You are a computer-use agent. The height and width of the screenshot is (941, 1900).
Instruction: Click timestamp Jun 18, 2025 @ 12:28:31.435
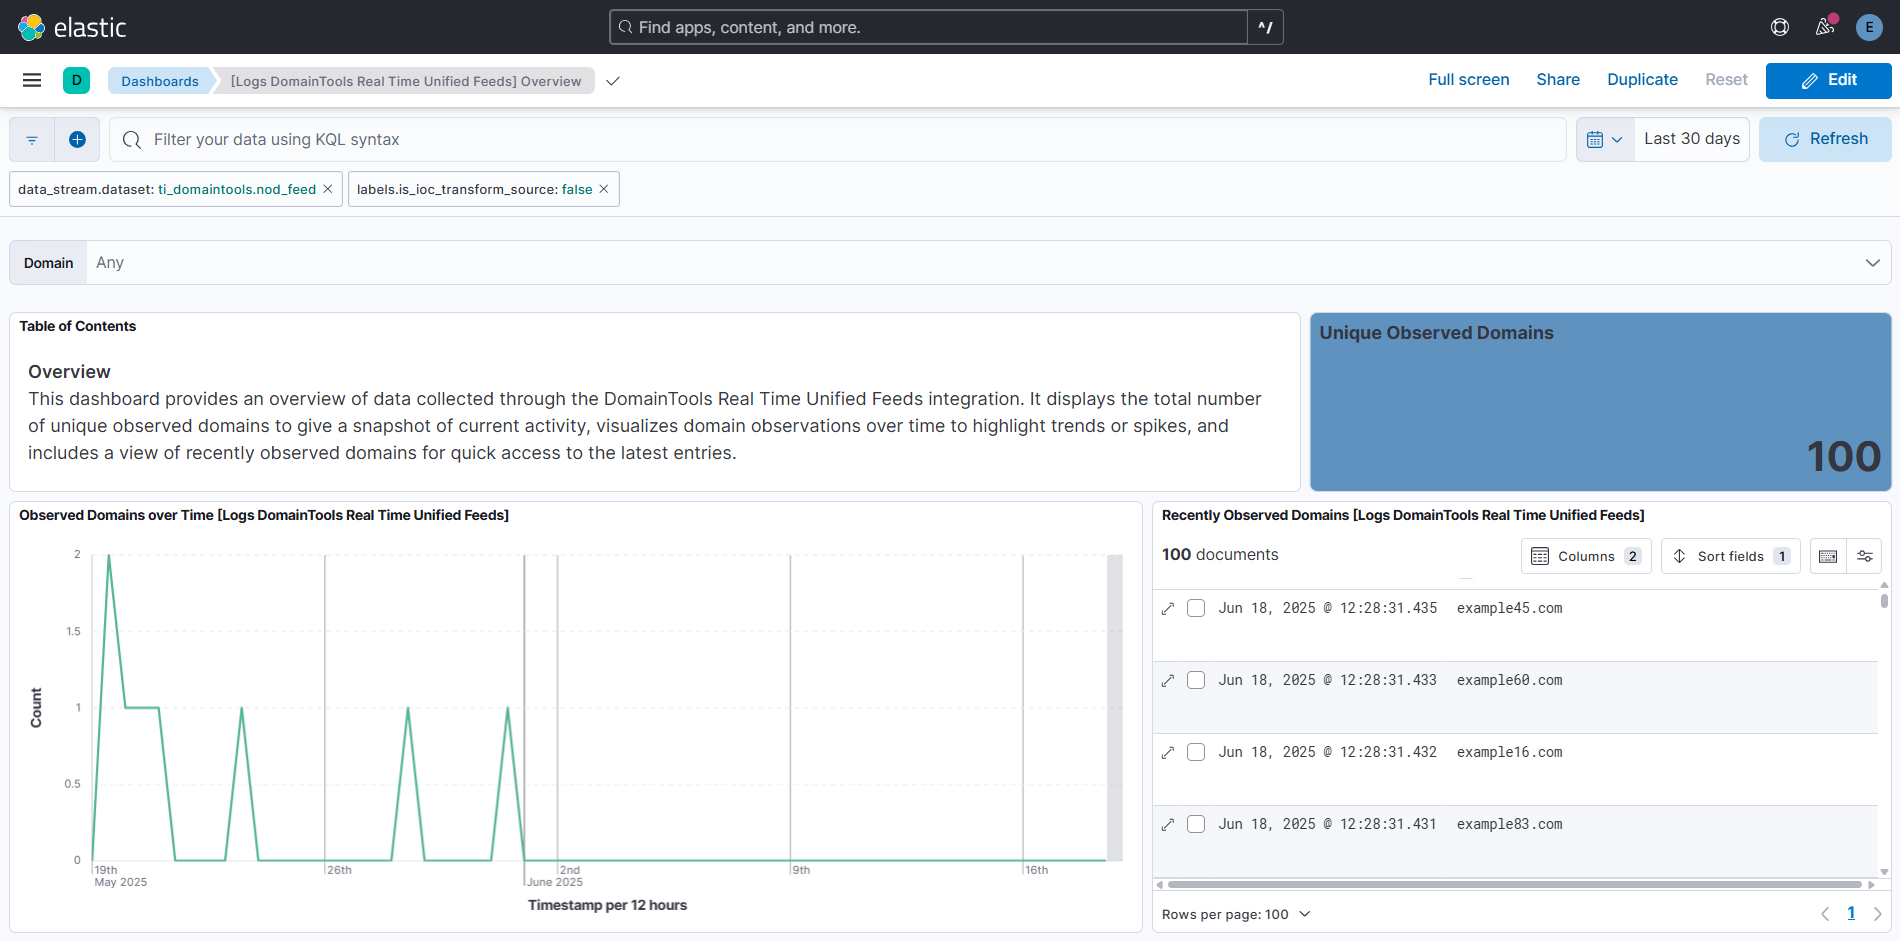(1327, 608)
